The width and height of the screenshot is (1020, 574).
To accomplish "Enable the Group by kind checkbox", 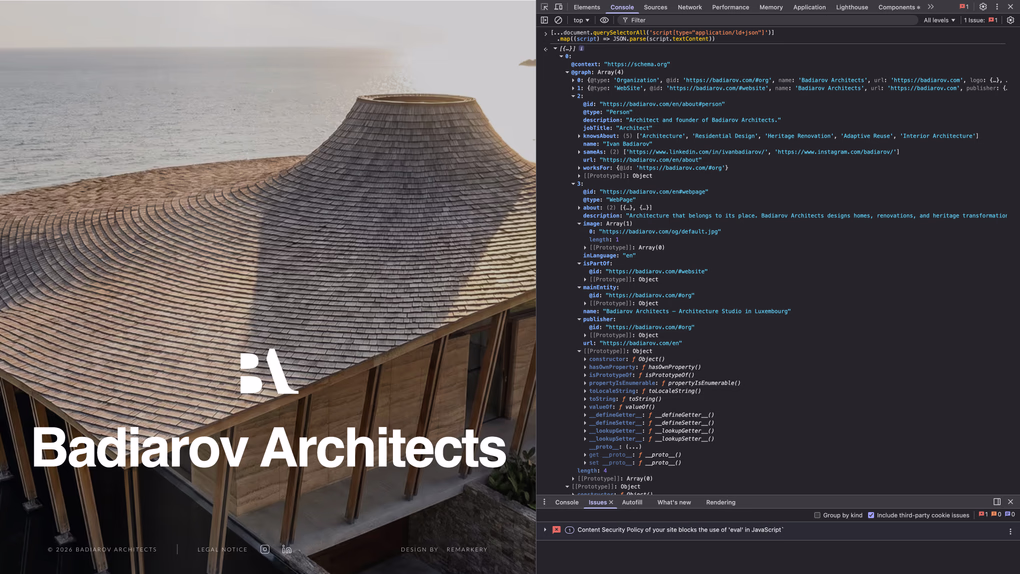I will 817,515.
